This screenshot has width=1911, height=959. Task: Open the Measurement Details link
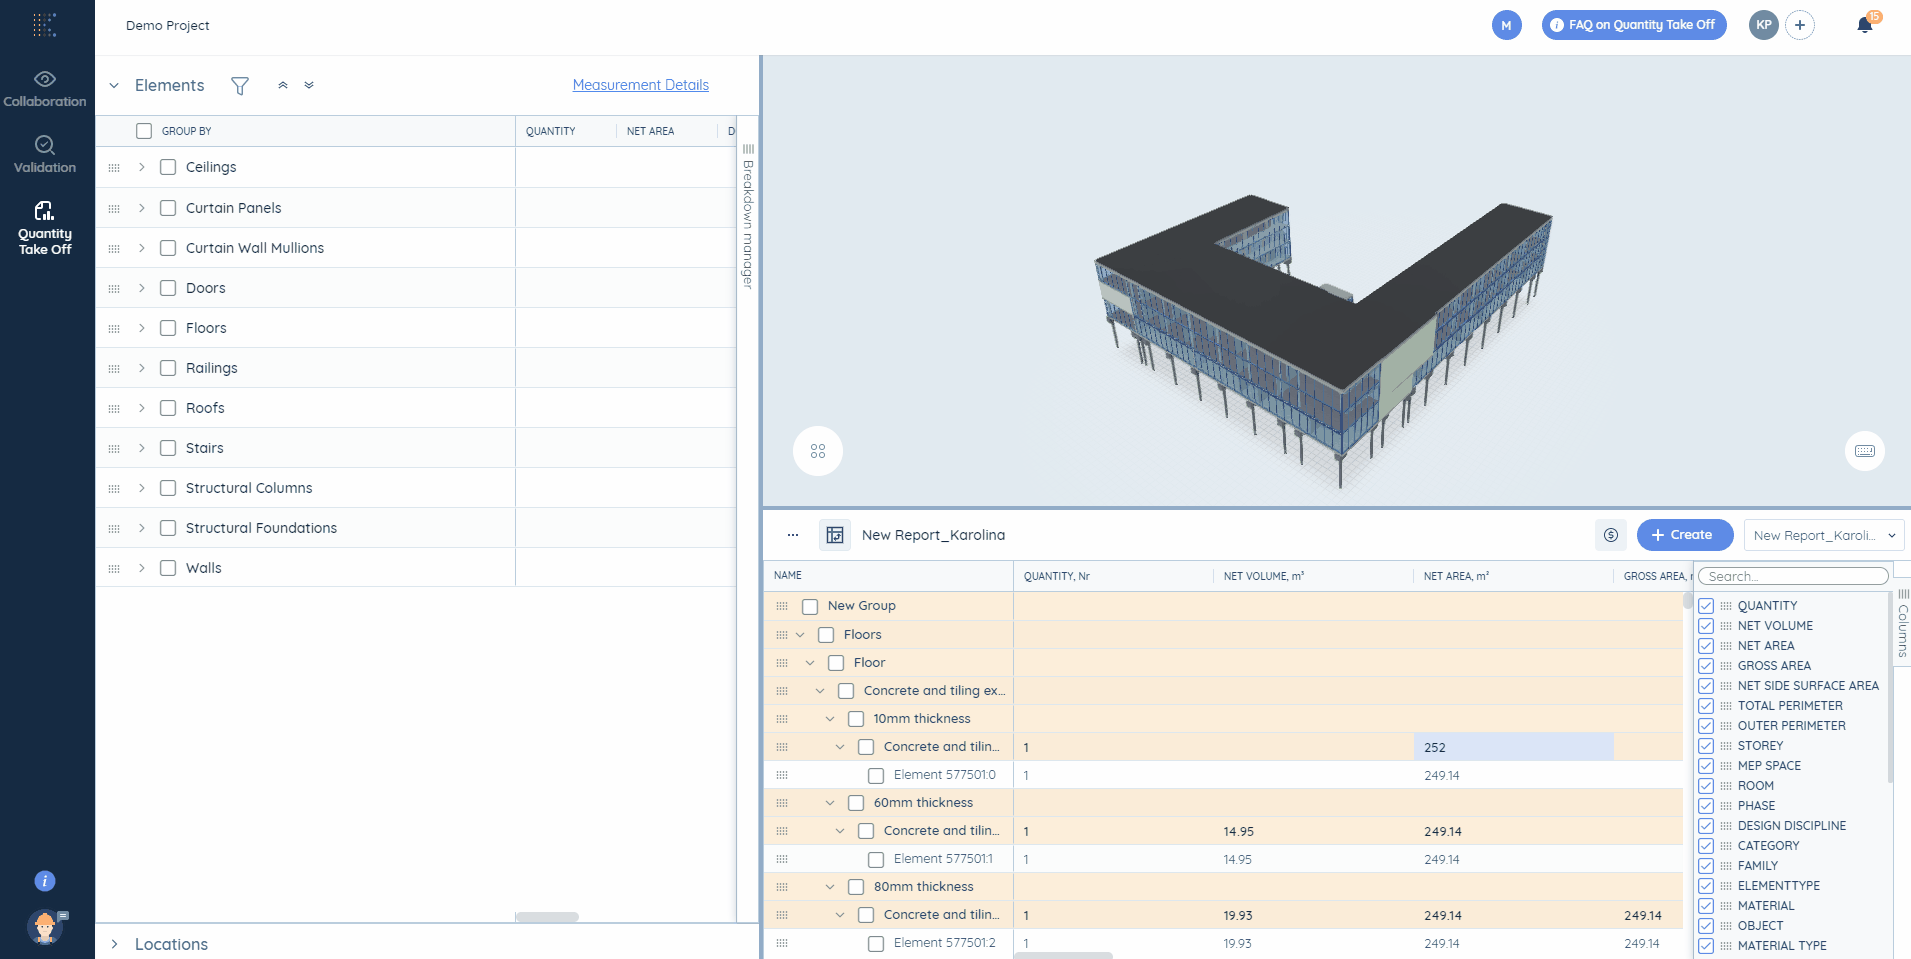(640, 85)
